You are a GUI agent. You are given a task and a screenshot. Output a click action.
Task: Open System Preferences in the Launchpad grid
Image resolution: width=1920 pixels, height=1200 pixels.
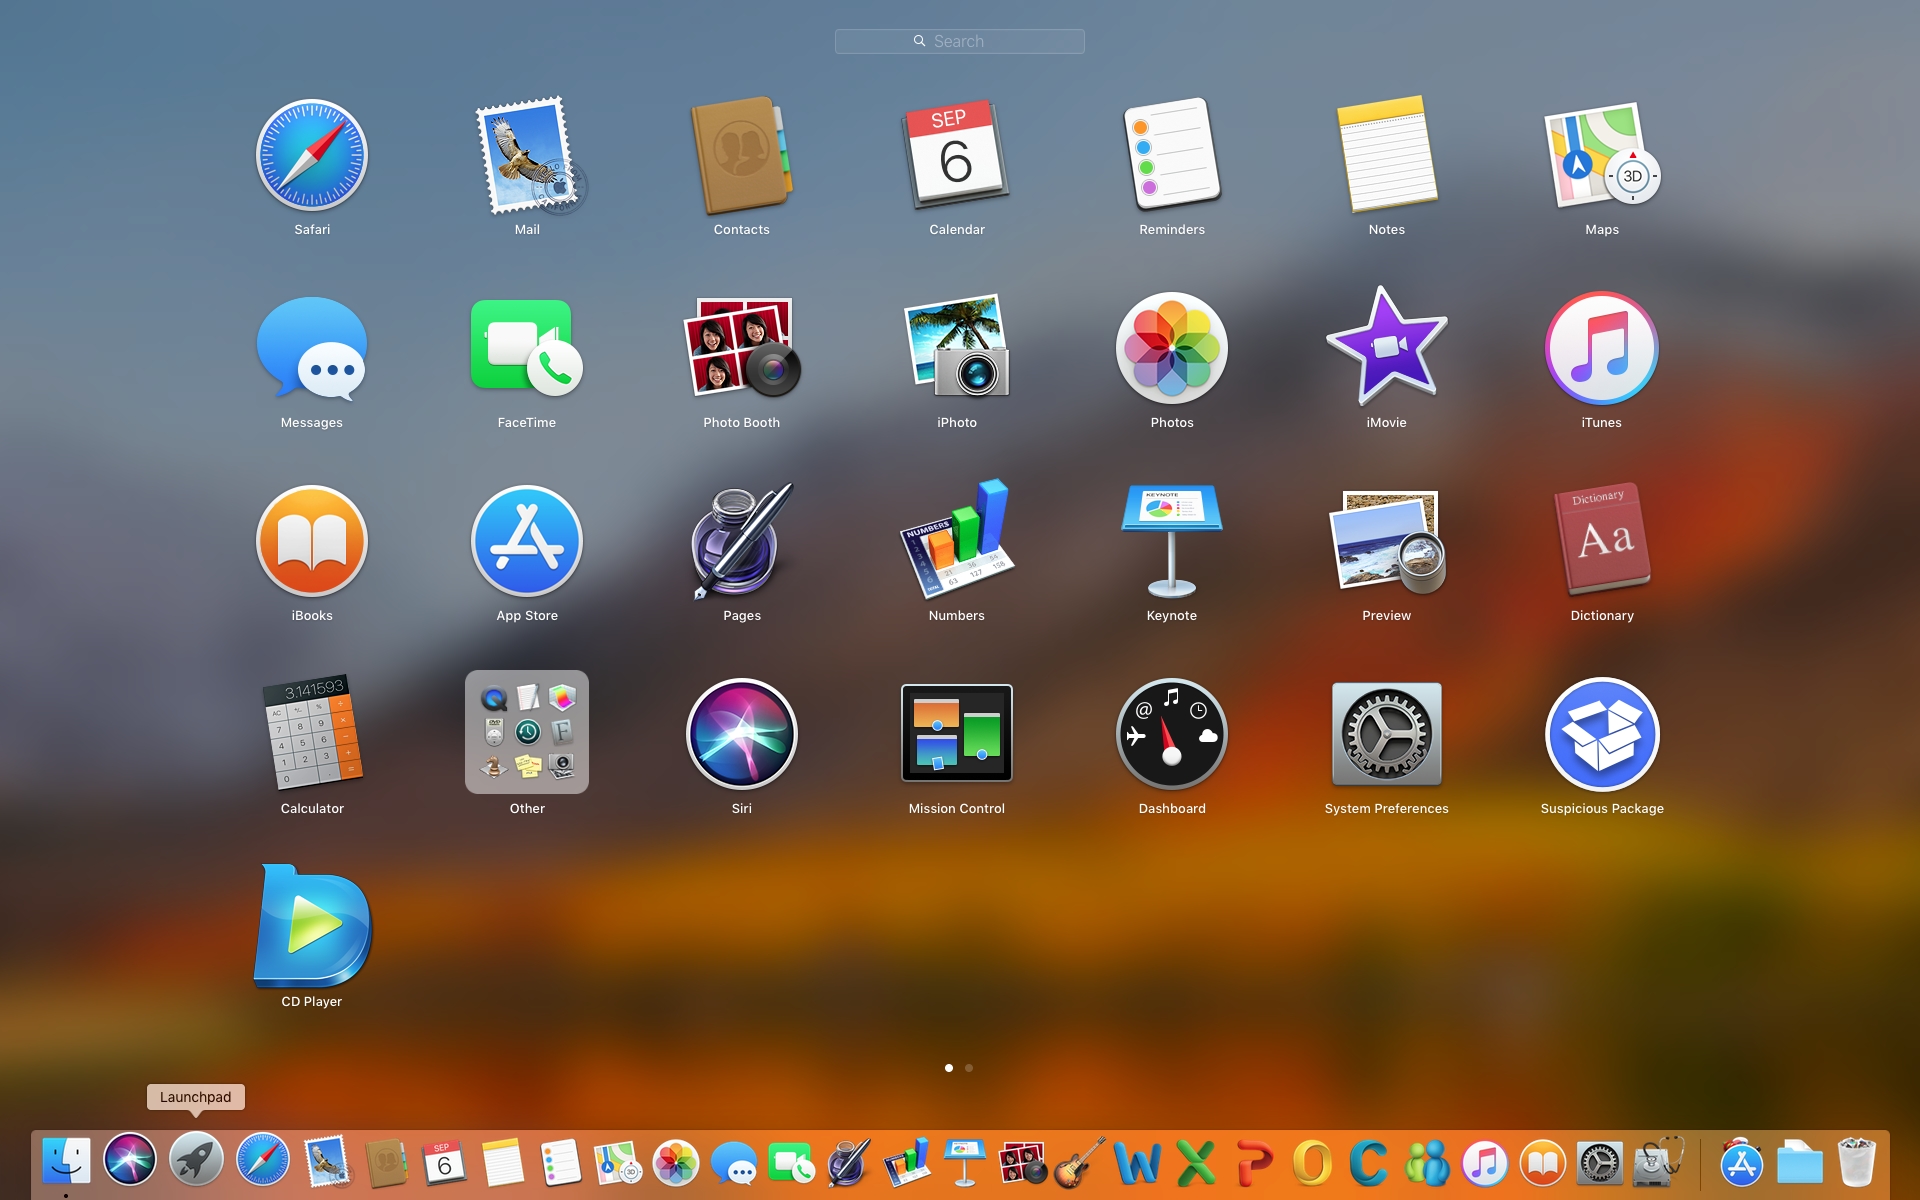(x=1387, y=734)
